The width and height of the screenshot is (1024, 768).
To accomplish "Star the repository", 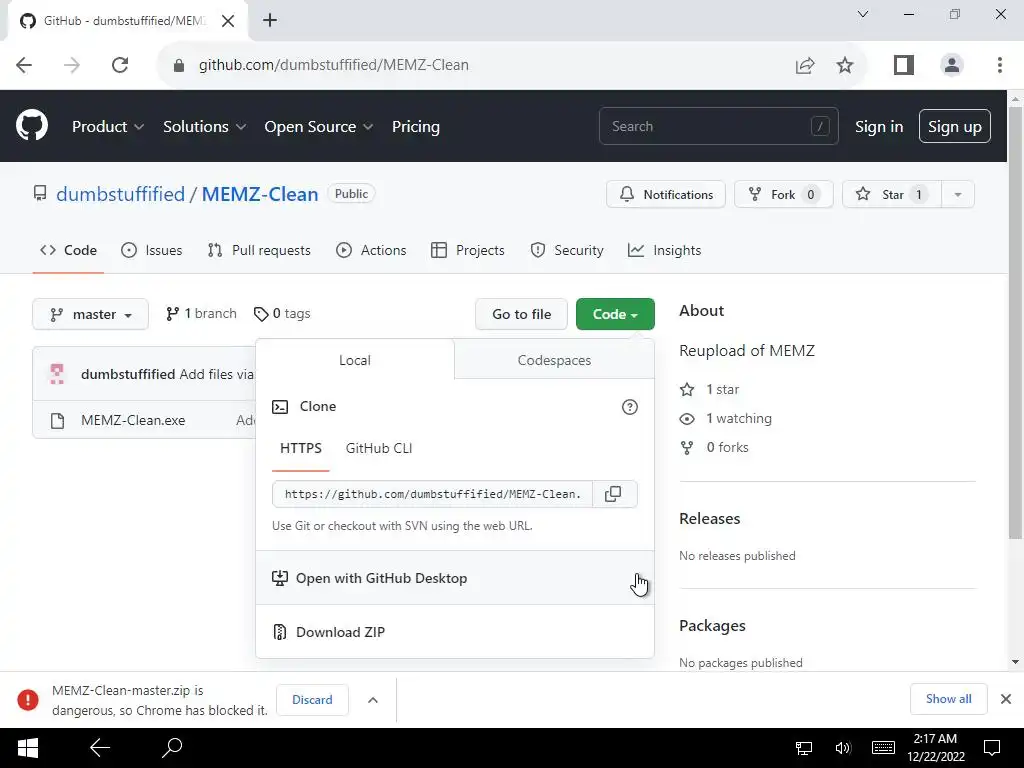I will click(x=891, y=195).
